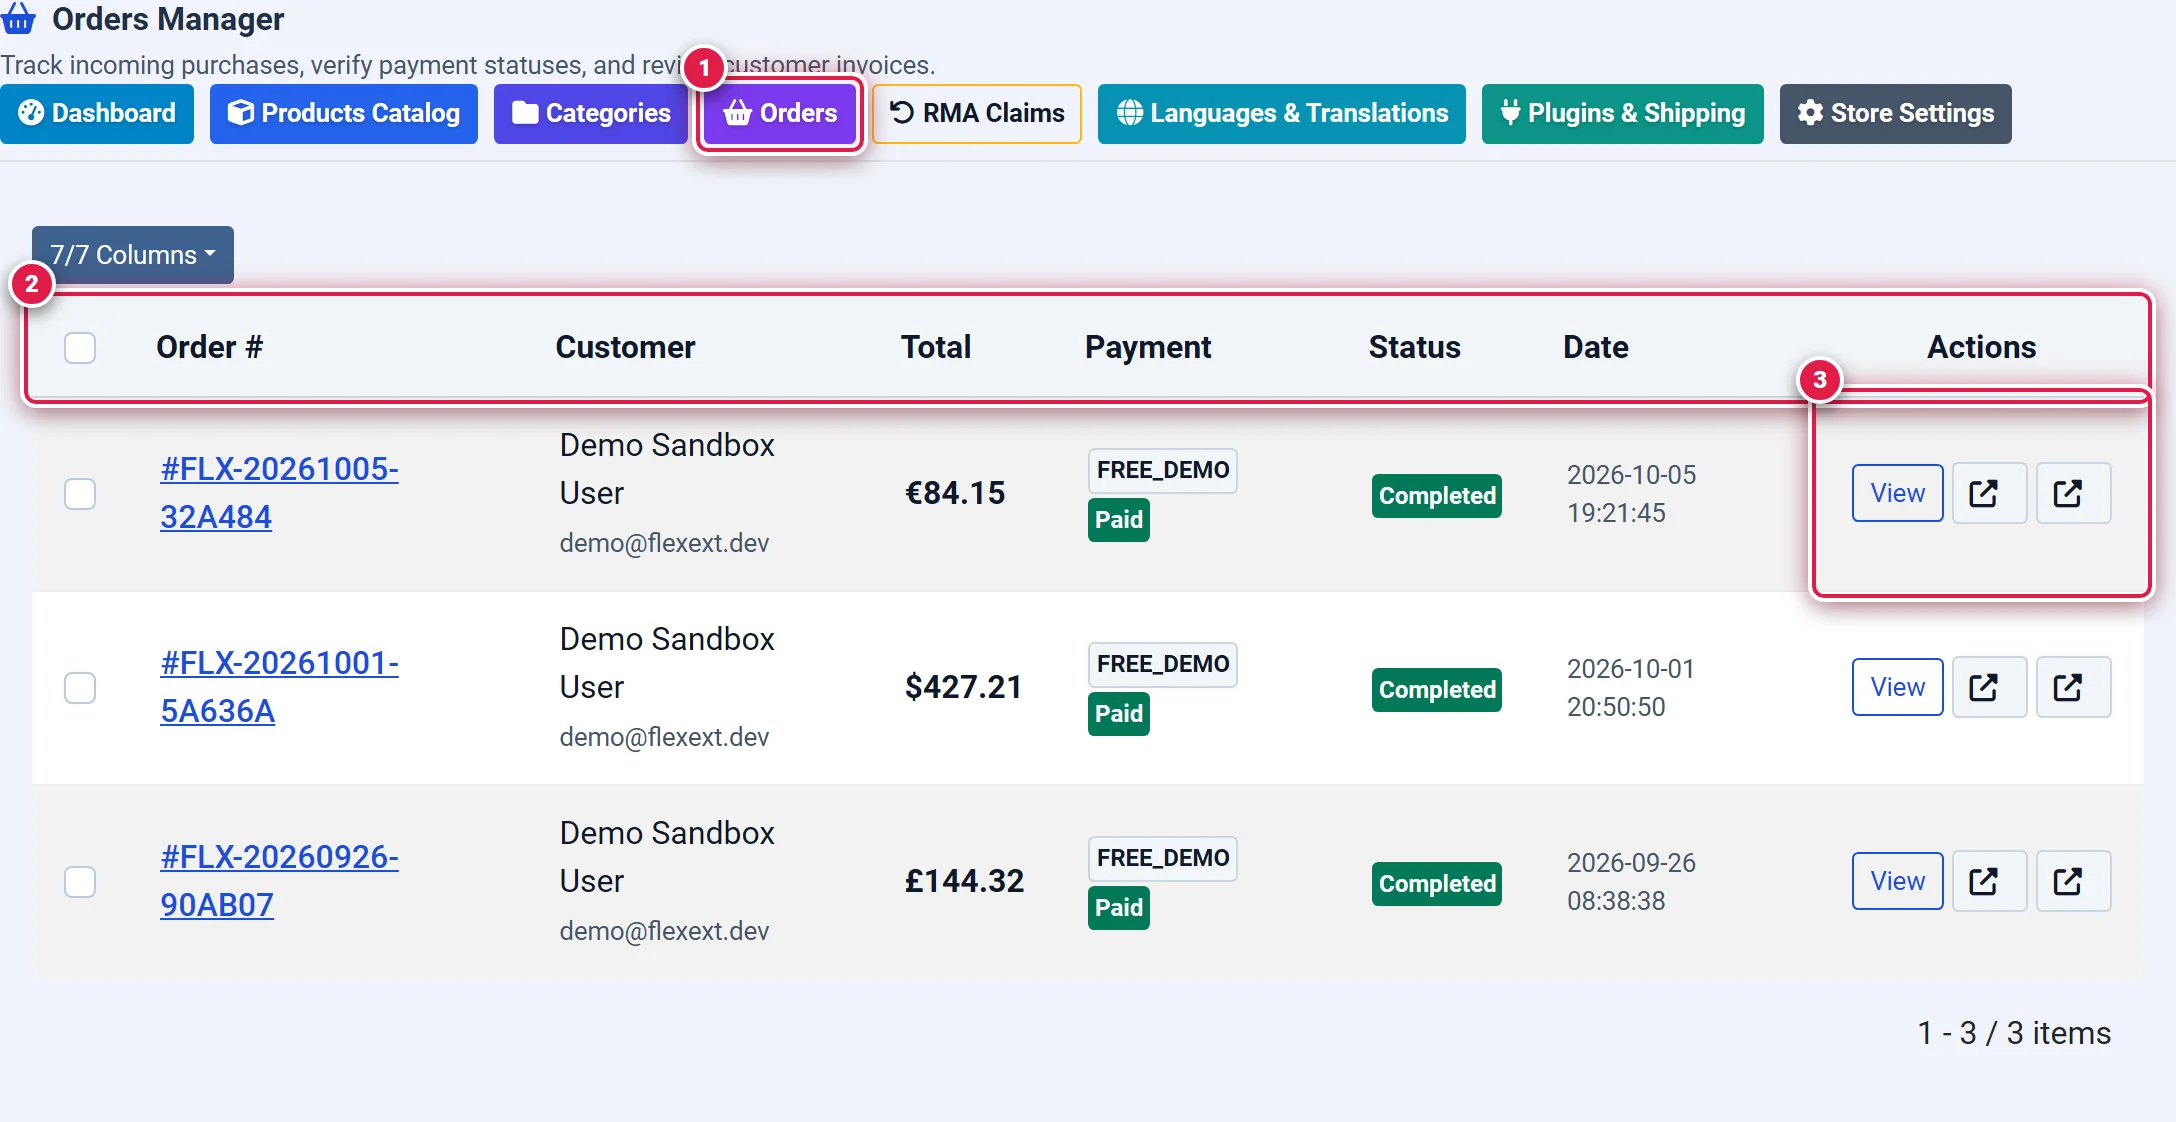Click the Order # column header
The height and width of the screenshot is (1122, 2176).
point(209,347)
